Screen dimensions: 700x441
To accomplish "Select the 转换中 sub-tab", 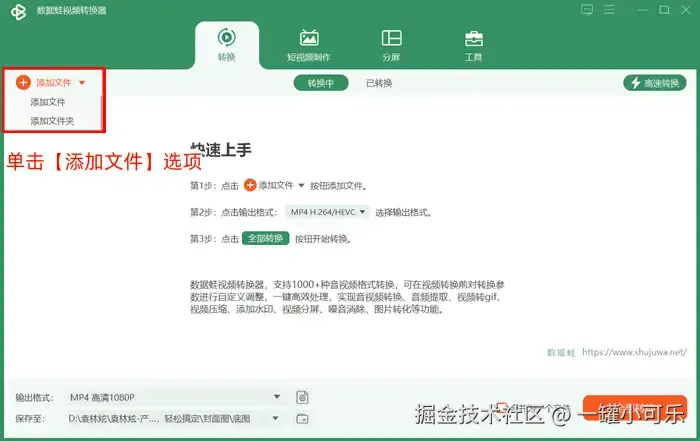I will click(x=321, y=83).
